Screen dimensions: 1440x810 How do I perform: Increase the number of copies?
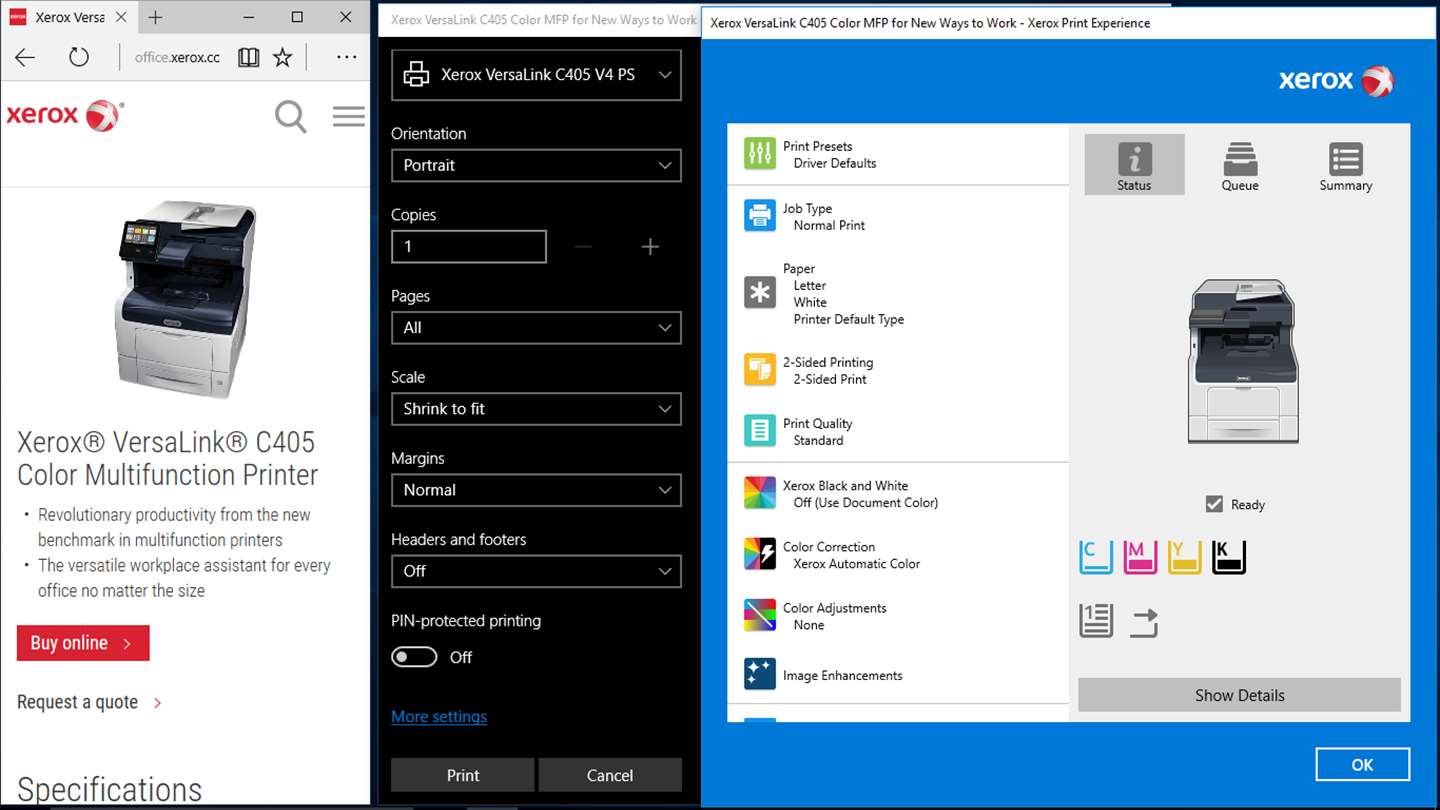650,246
